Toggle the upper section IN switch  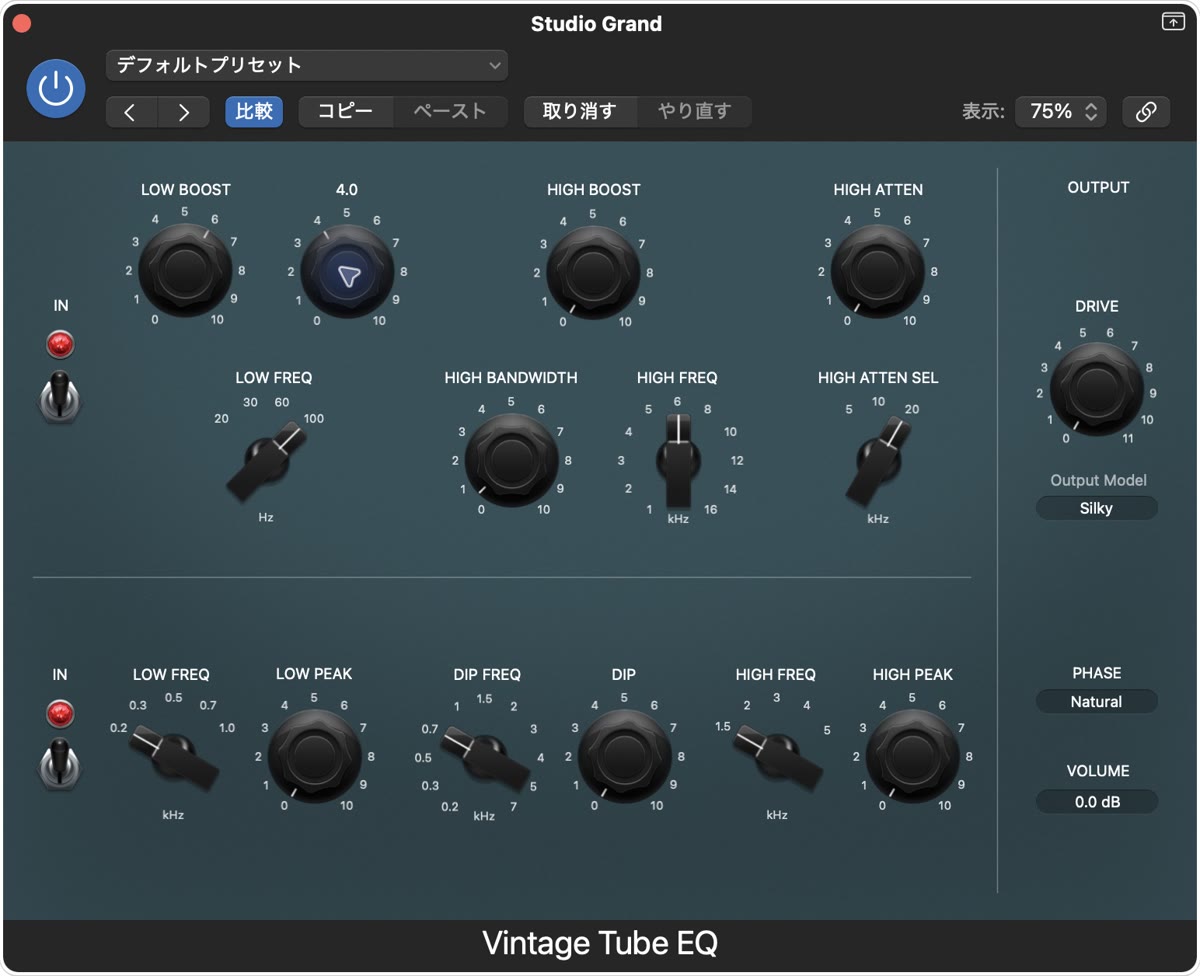click(x=61, y=396)
